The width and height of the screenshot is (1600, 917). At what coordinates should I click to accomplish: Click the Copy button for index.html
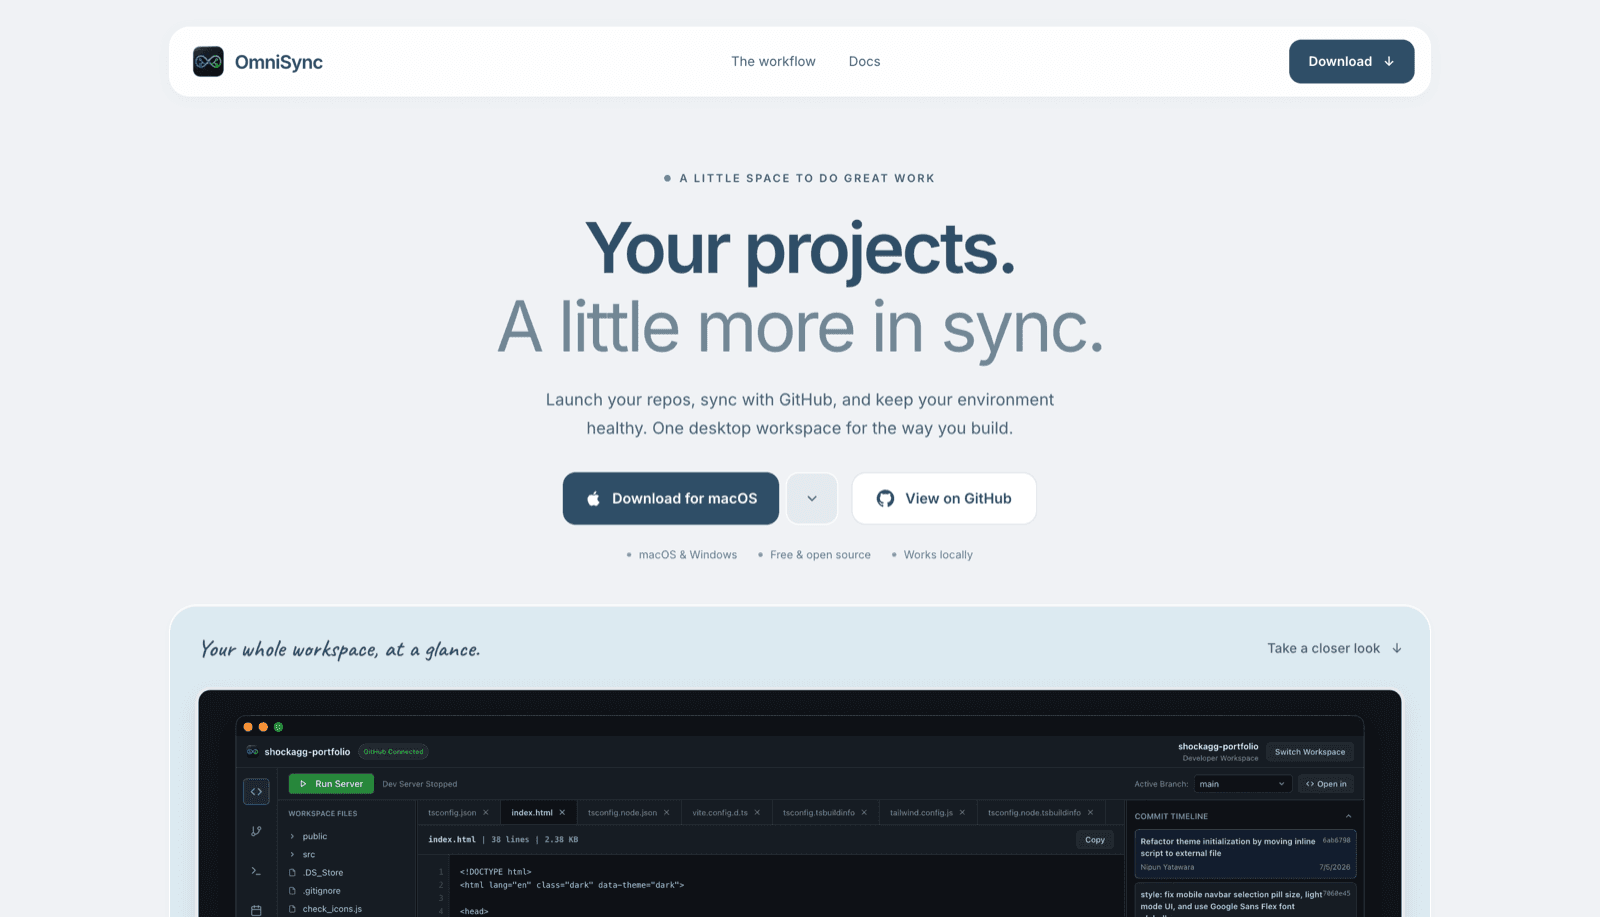click(1095, 840)
